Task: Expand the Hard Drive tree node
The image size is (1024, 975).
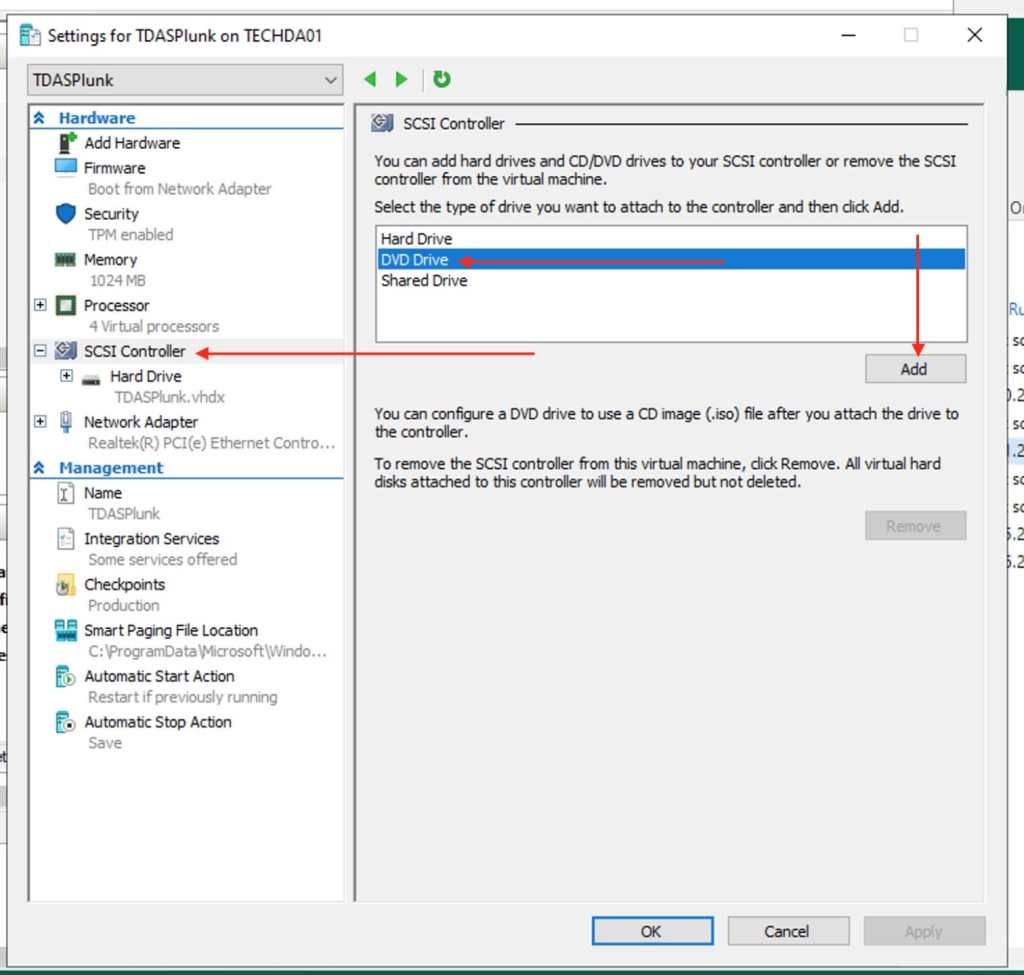Action: [x=66, y=376]
